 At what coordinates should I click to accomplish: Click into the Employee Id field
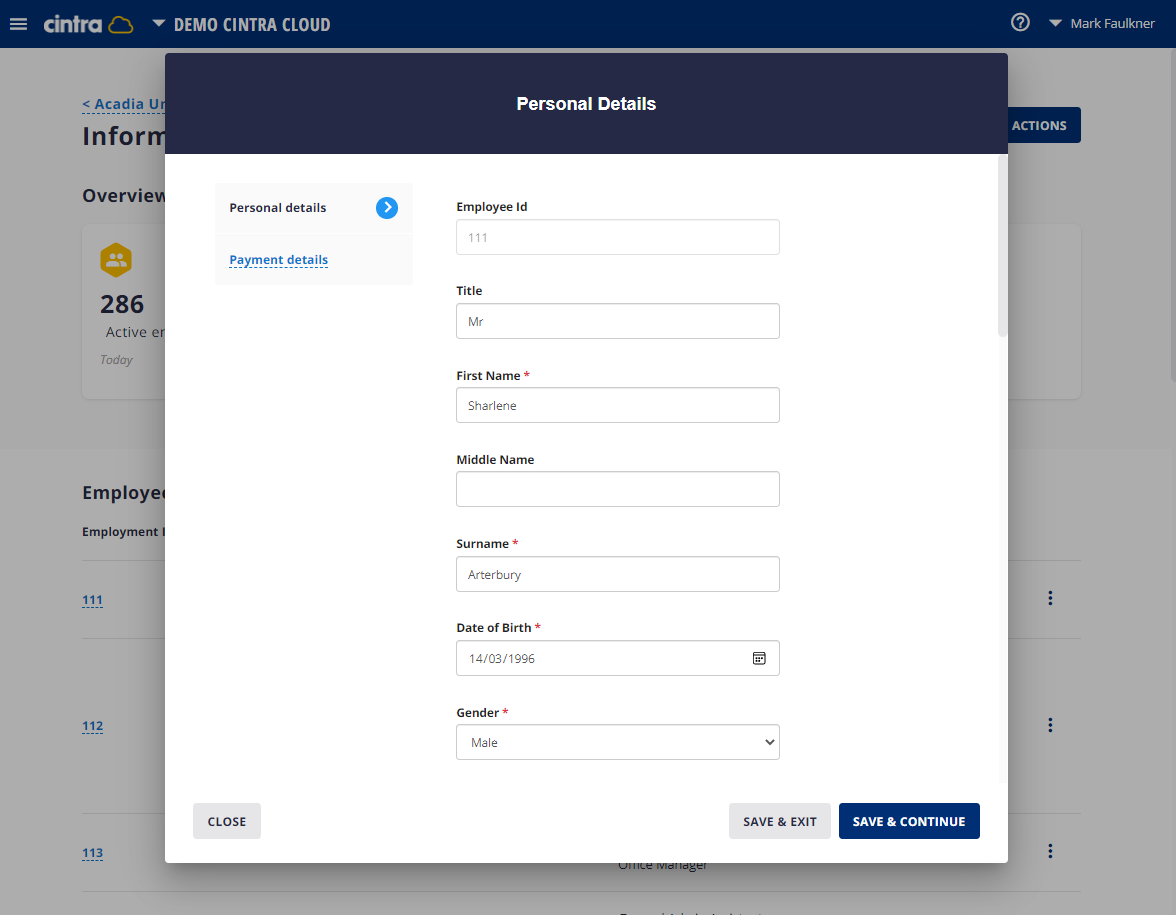pyautogui.click(x=617, y=237)
